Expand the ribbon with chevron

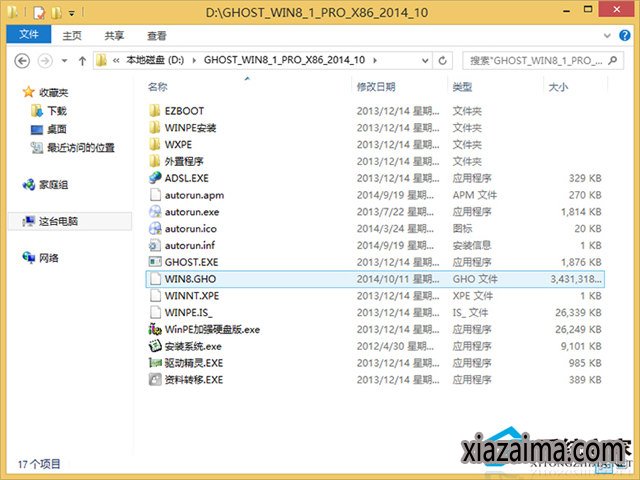tap(607, 36)
